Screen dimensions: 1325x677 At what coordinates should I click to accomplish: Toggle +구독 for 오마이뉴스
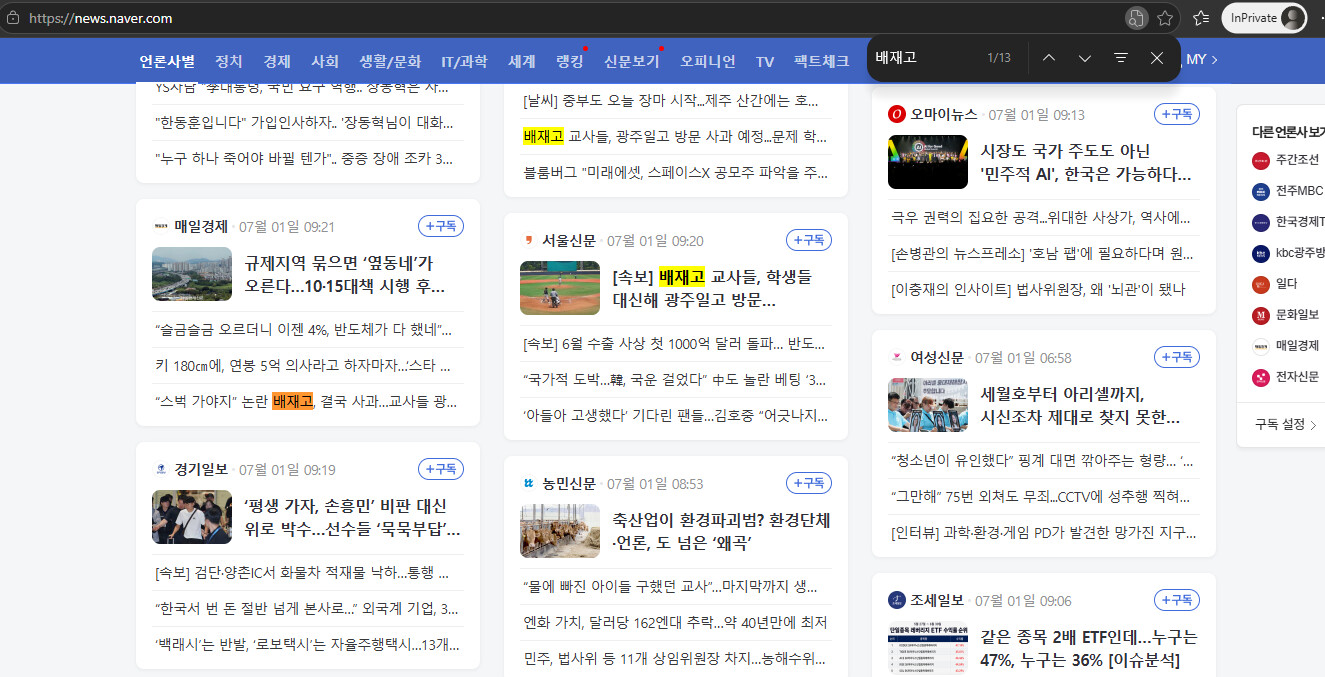pyautogui.click(x=1177, y=114)
